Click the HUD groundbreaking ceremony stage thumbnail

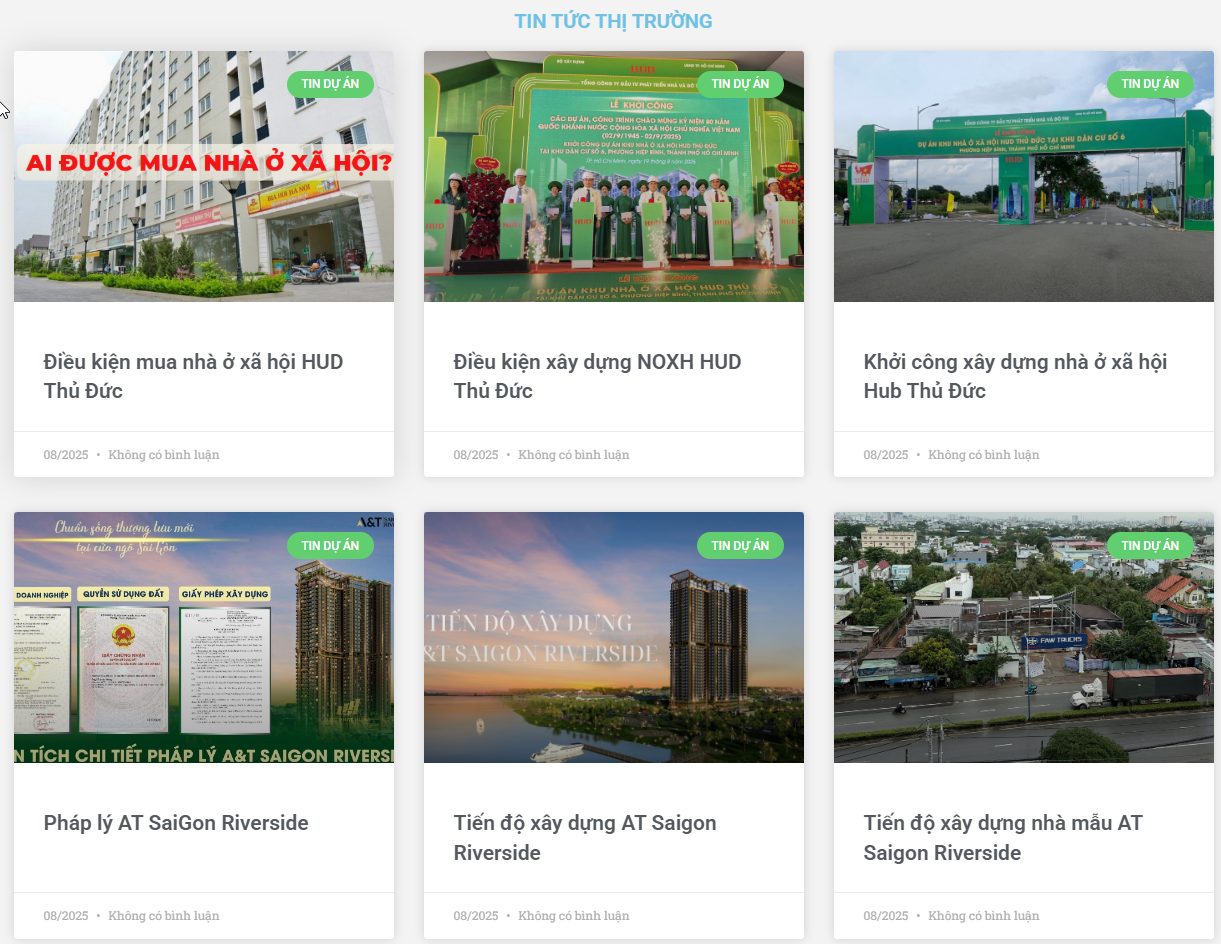614,176
